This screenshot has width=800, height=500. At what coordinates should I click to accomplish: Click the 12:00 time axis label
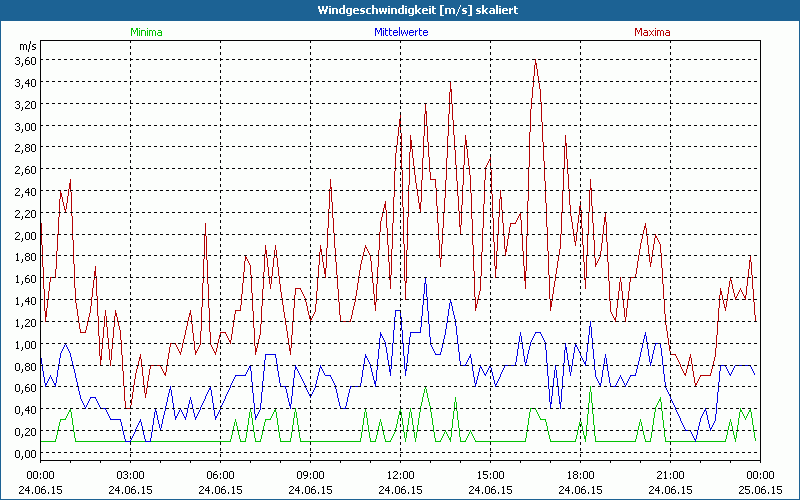(400, 475)
